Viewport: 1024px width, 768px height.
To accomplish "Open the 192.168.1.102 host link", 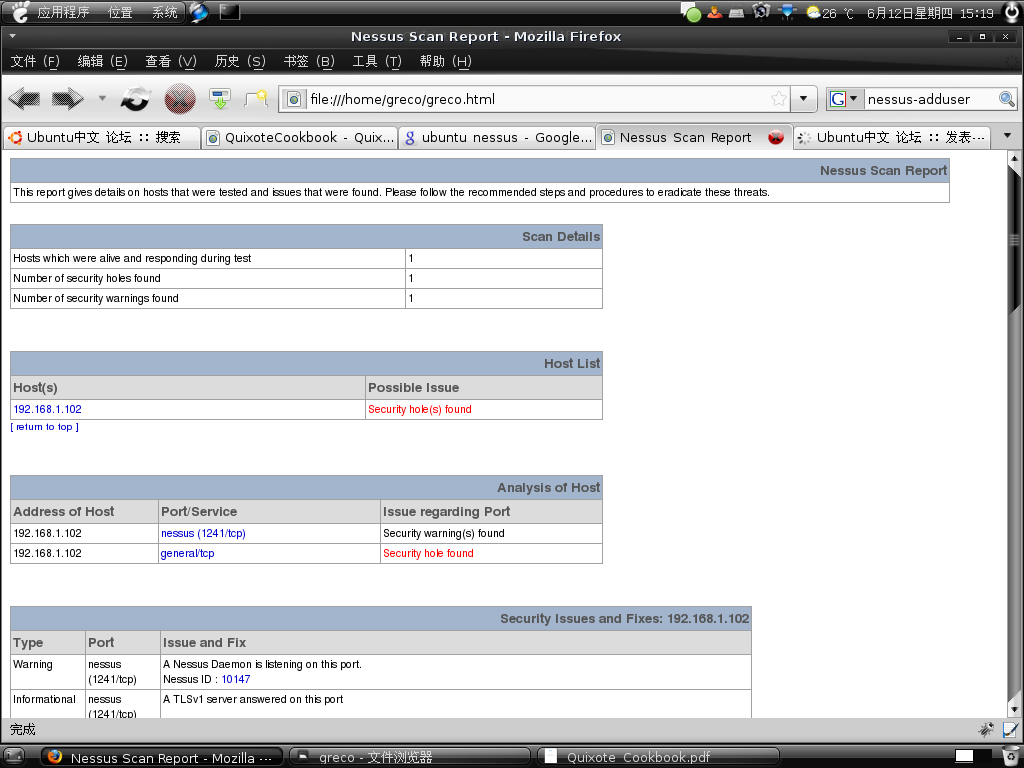I will click(48, 409).
